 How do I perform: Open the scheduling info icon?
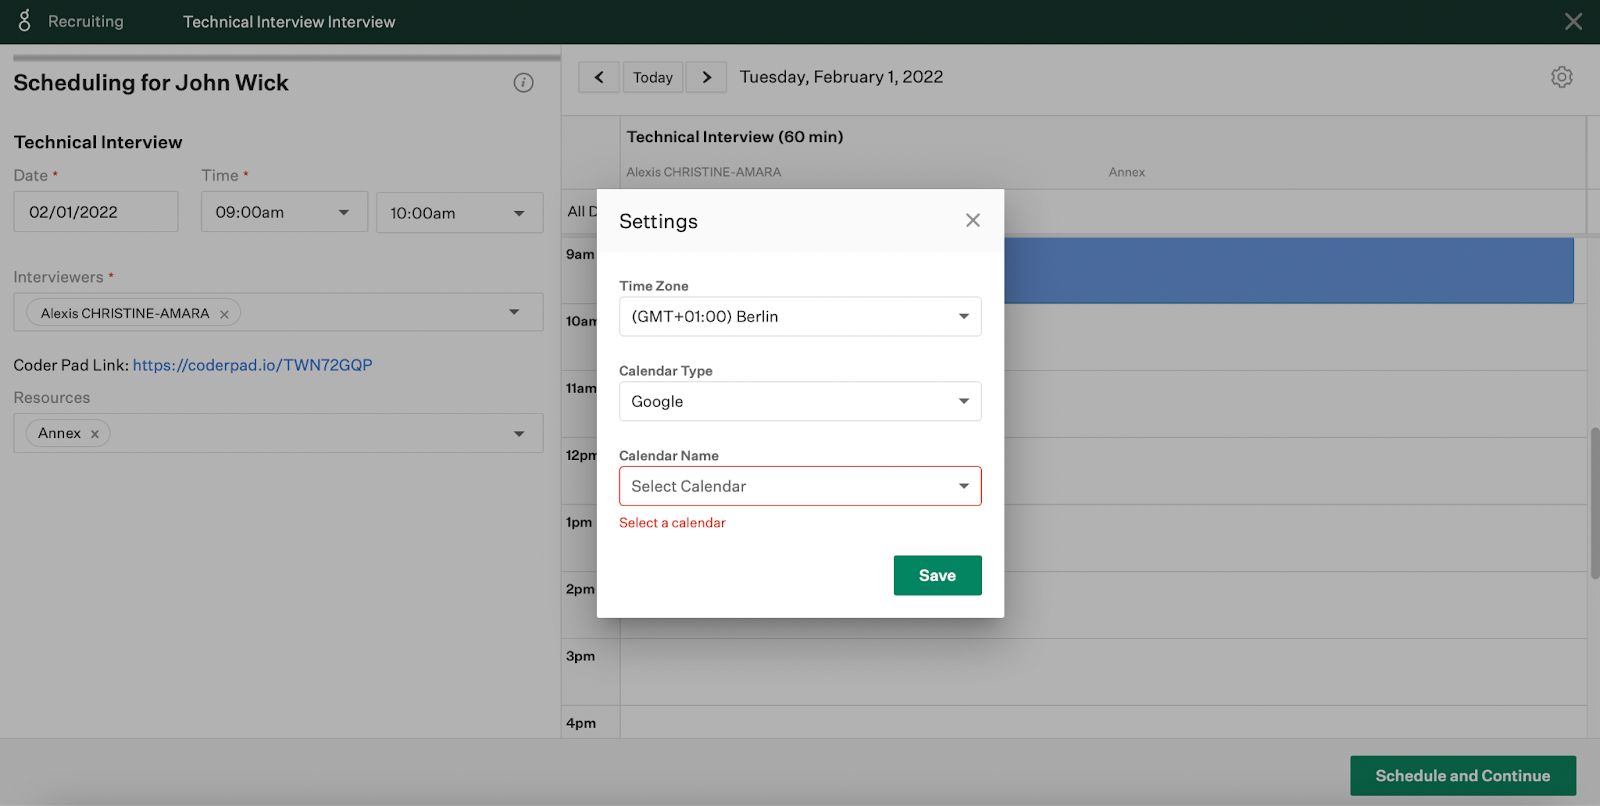point(523,83)
